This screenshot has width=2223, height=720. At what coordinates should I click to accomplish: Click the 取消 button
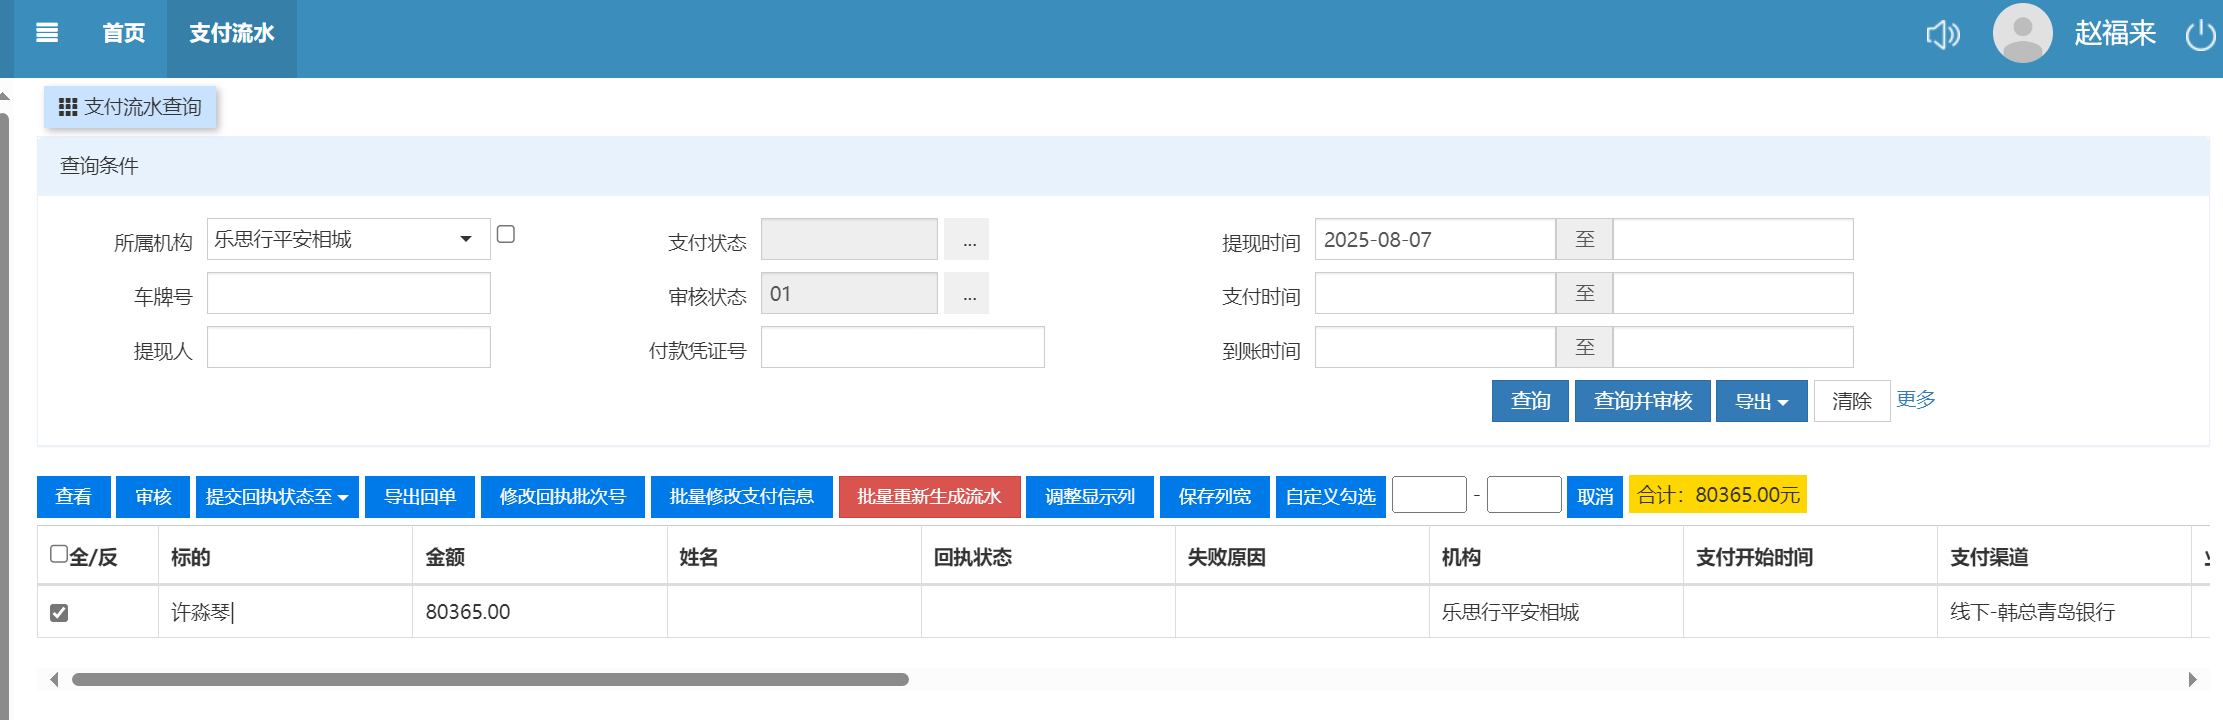click(x=1595, y=497)
